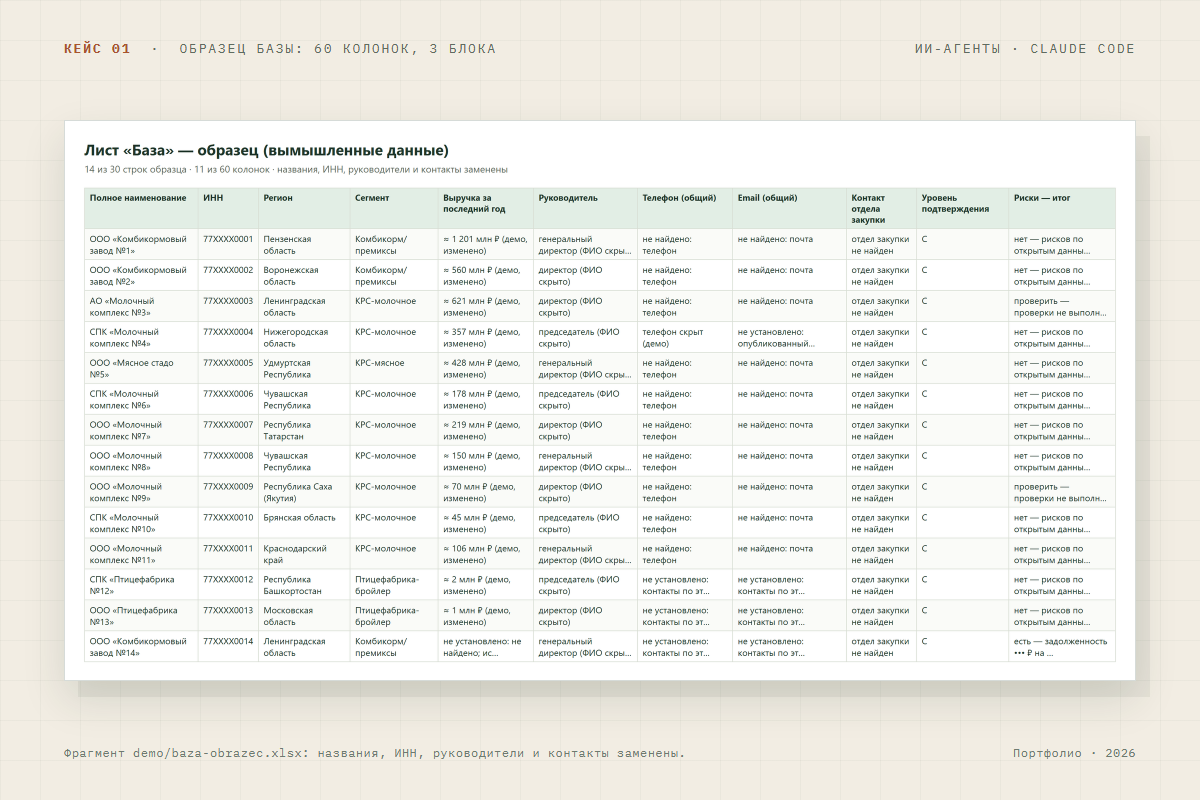The width and height of the screenshot is (1200, 800).
Task: Click the «есть — задолженность» risk cell
Action: (x=1062, y=647)
